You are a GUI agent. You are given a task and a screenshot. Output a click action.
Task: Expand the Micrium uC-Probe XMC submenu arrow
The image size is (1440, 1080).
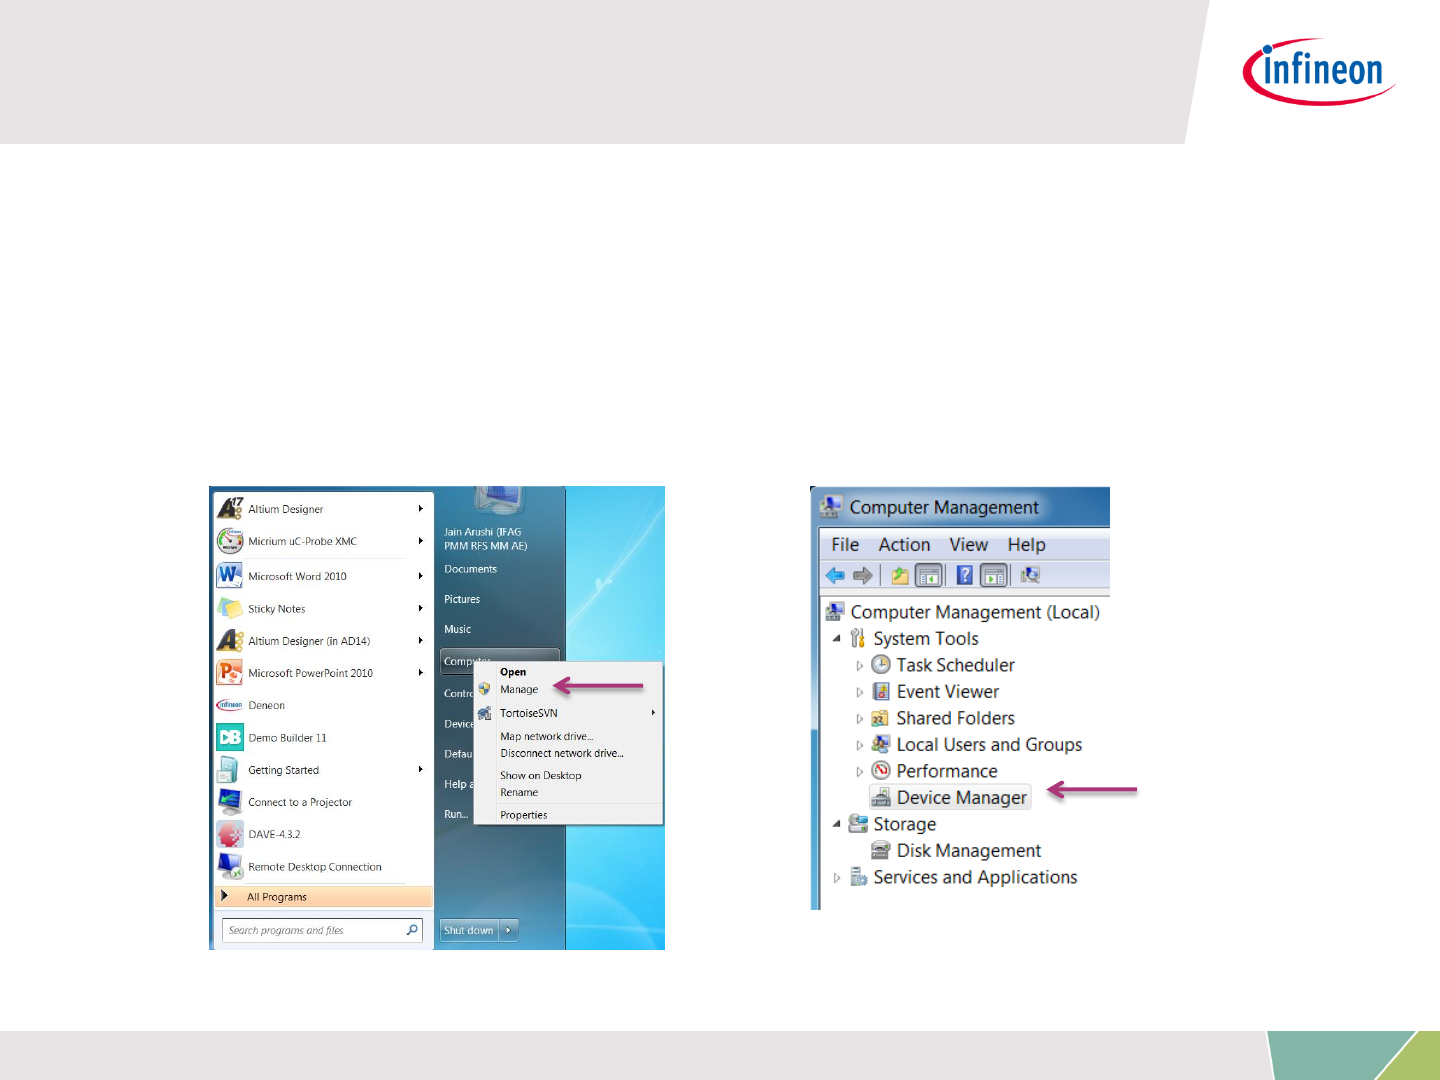421,541
